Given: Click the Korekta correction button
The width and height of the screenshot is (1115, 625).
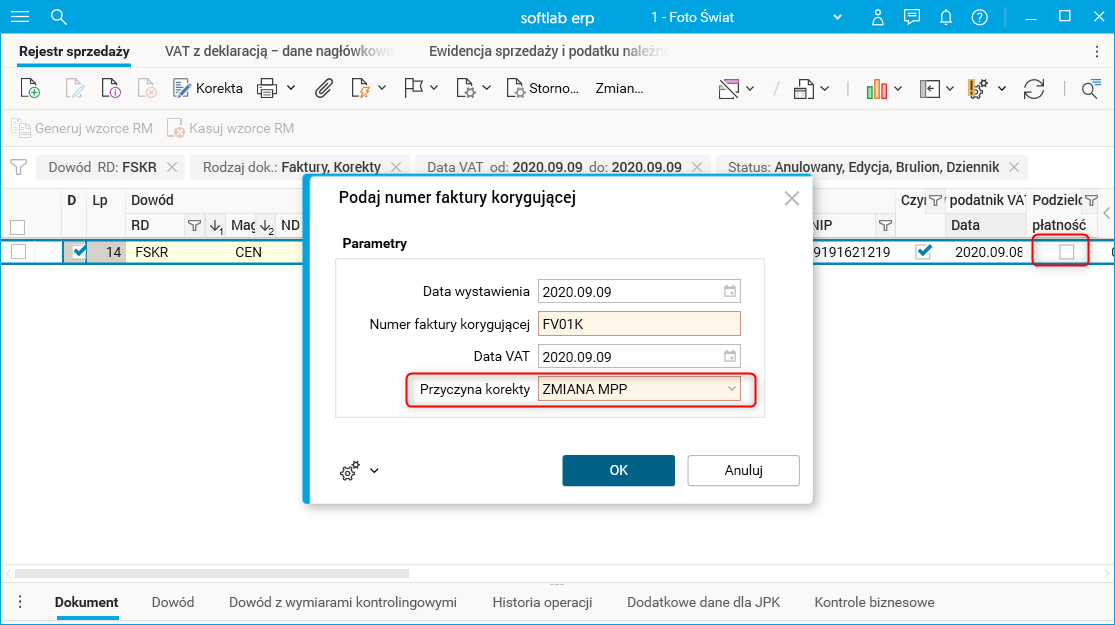Looking at the screenshot, I should pos(208,88).
